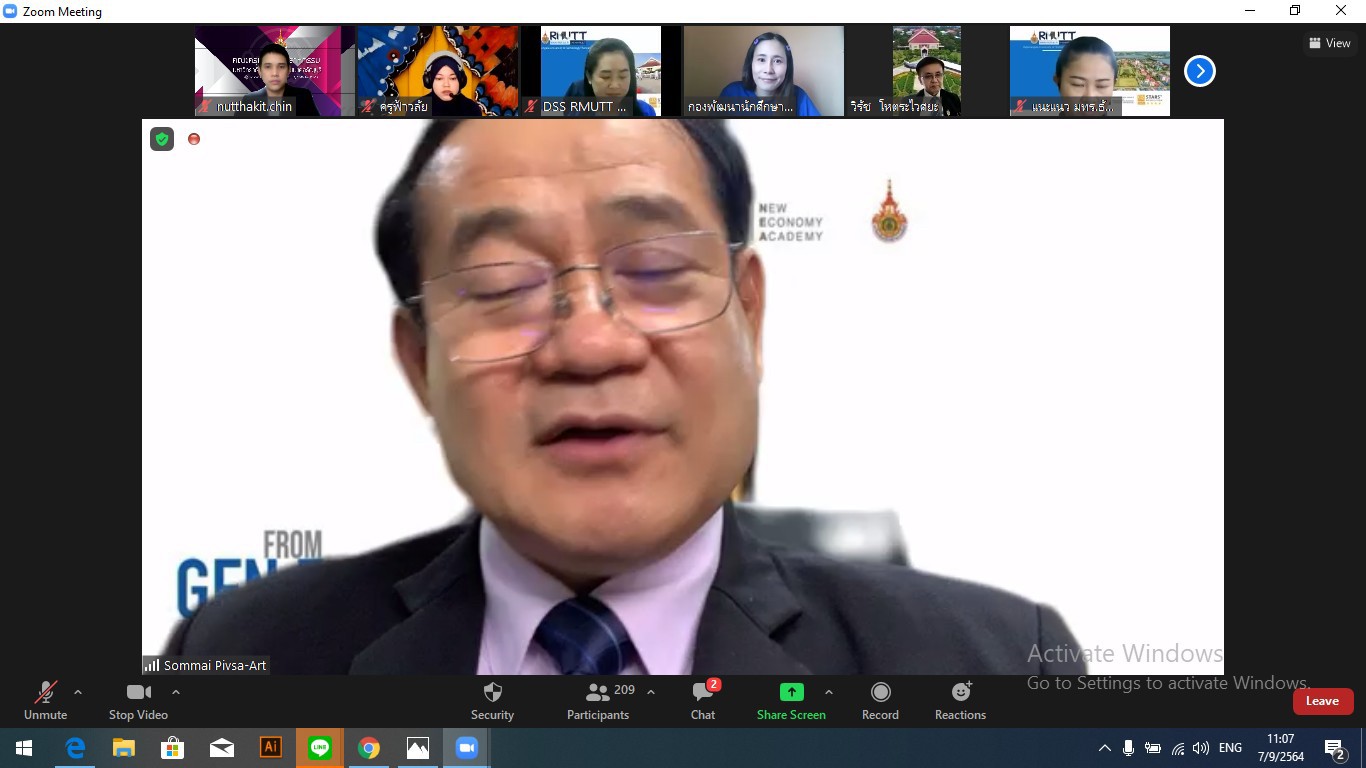Show hidden system tray icons

coord(1104,748)
